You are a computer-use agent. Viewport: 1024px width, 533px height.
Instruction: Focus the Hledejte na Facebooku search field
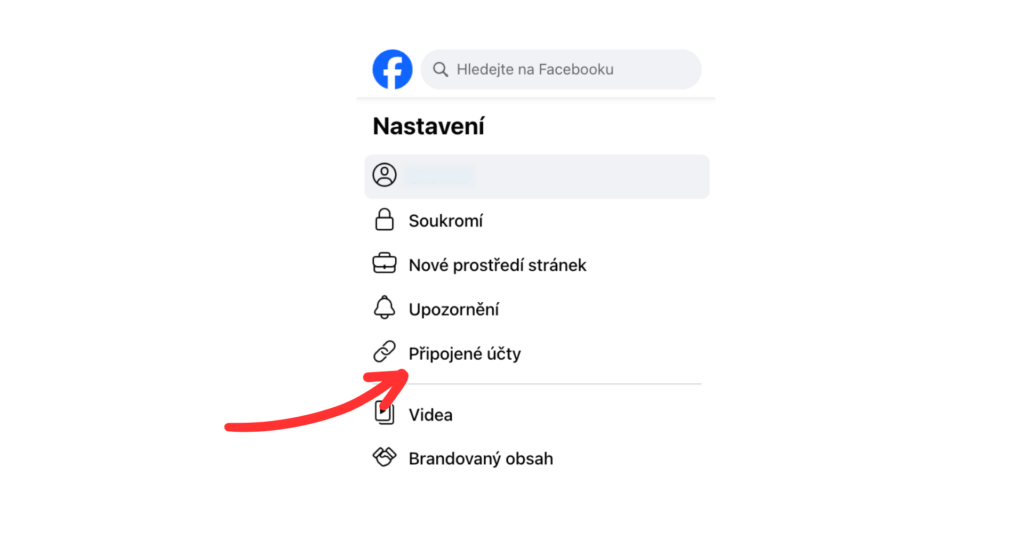[x=561, y=69]
